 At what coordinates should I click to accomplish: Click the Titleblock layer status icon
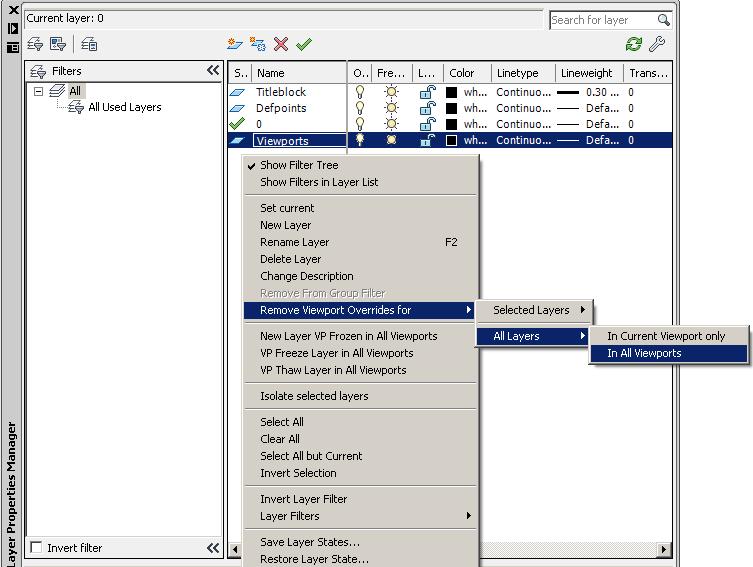pos(237,92)
